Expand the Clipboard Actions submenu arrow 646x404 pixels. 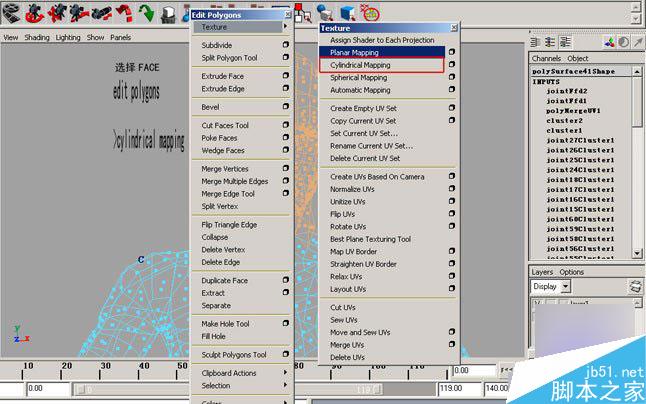pos(285,372)
